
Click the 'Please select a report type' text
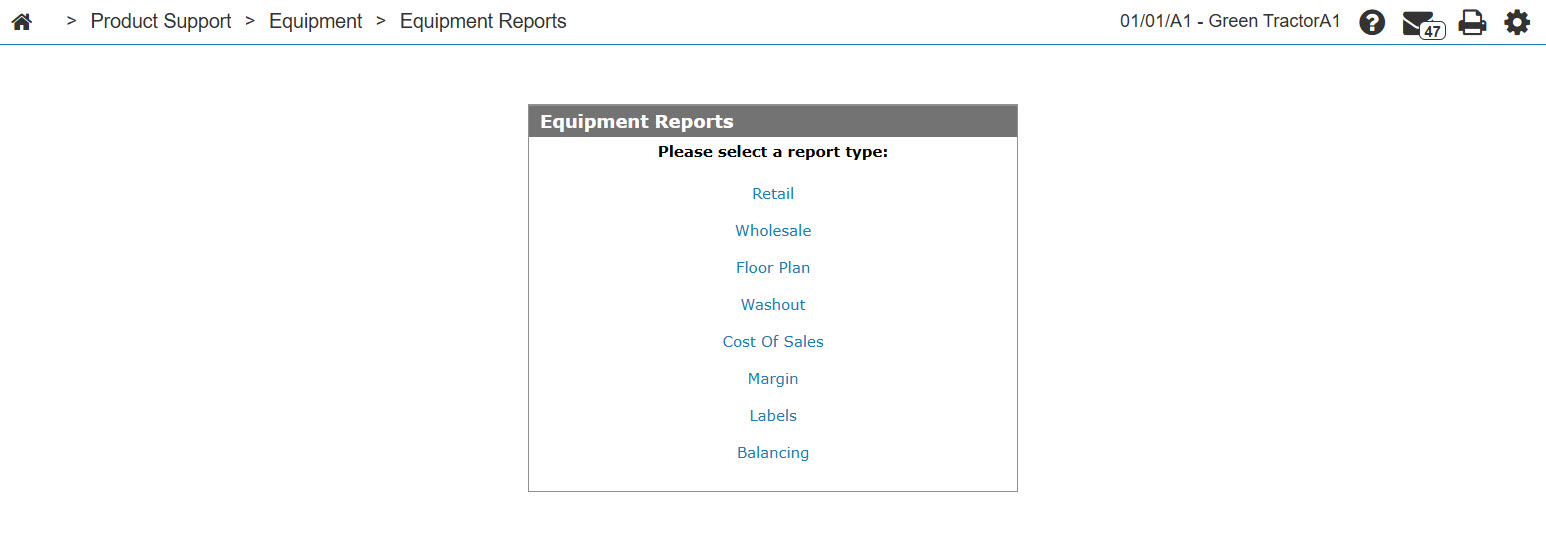tap(773, 152)
